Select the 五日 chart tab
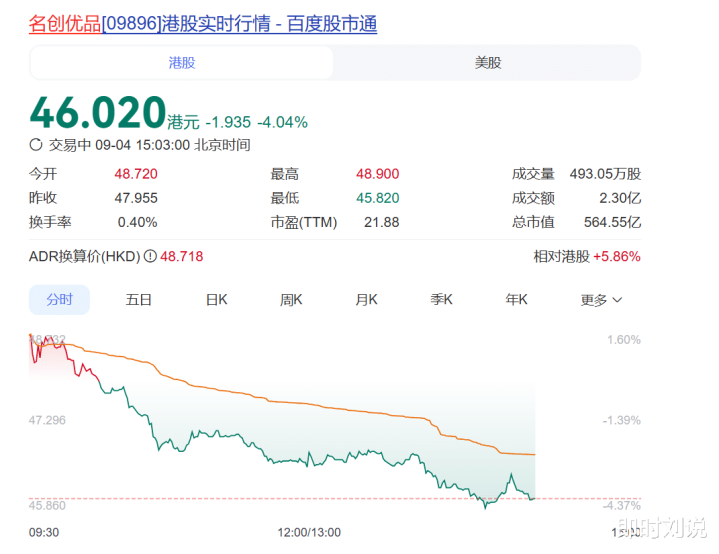This screenshot has width=719, height=554. tap(138, 299)
